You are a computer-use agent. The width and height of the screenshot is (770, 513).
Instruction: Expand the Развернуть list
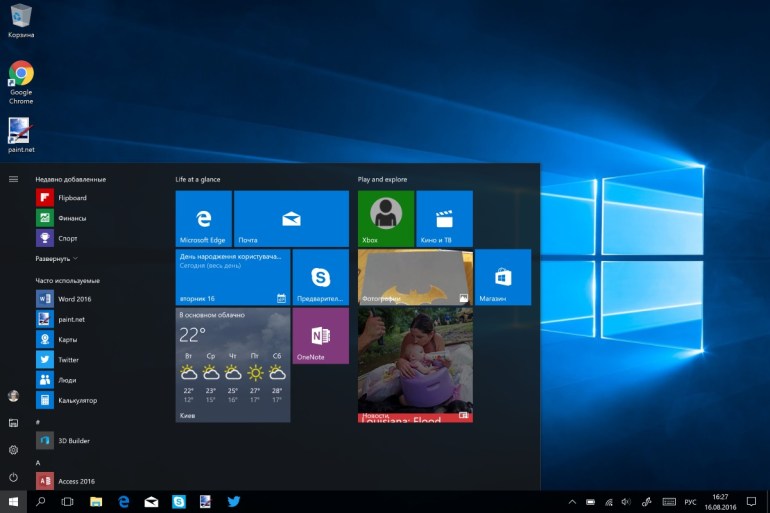point(56,259)
